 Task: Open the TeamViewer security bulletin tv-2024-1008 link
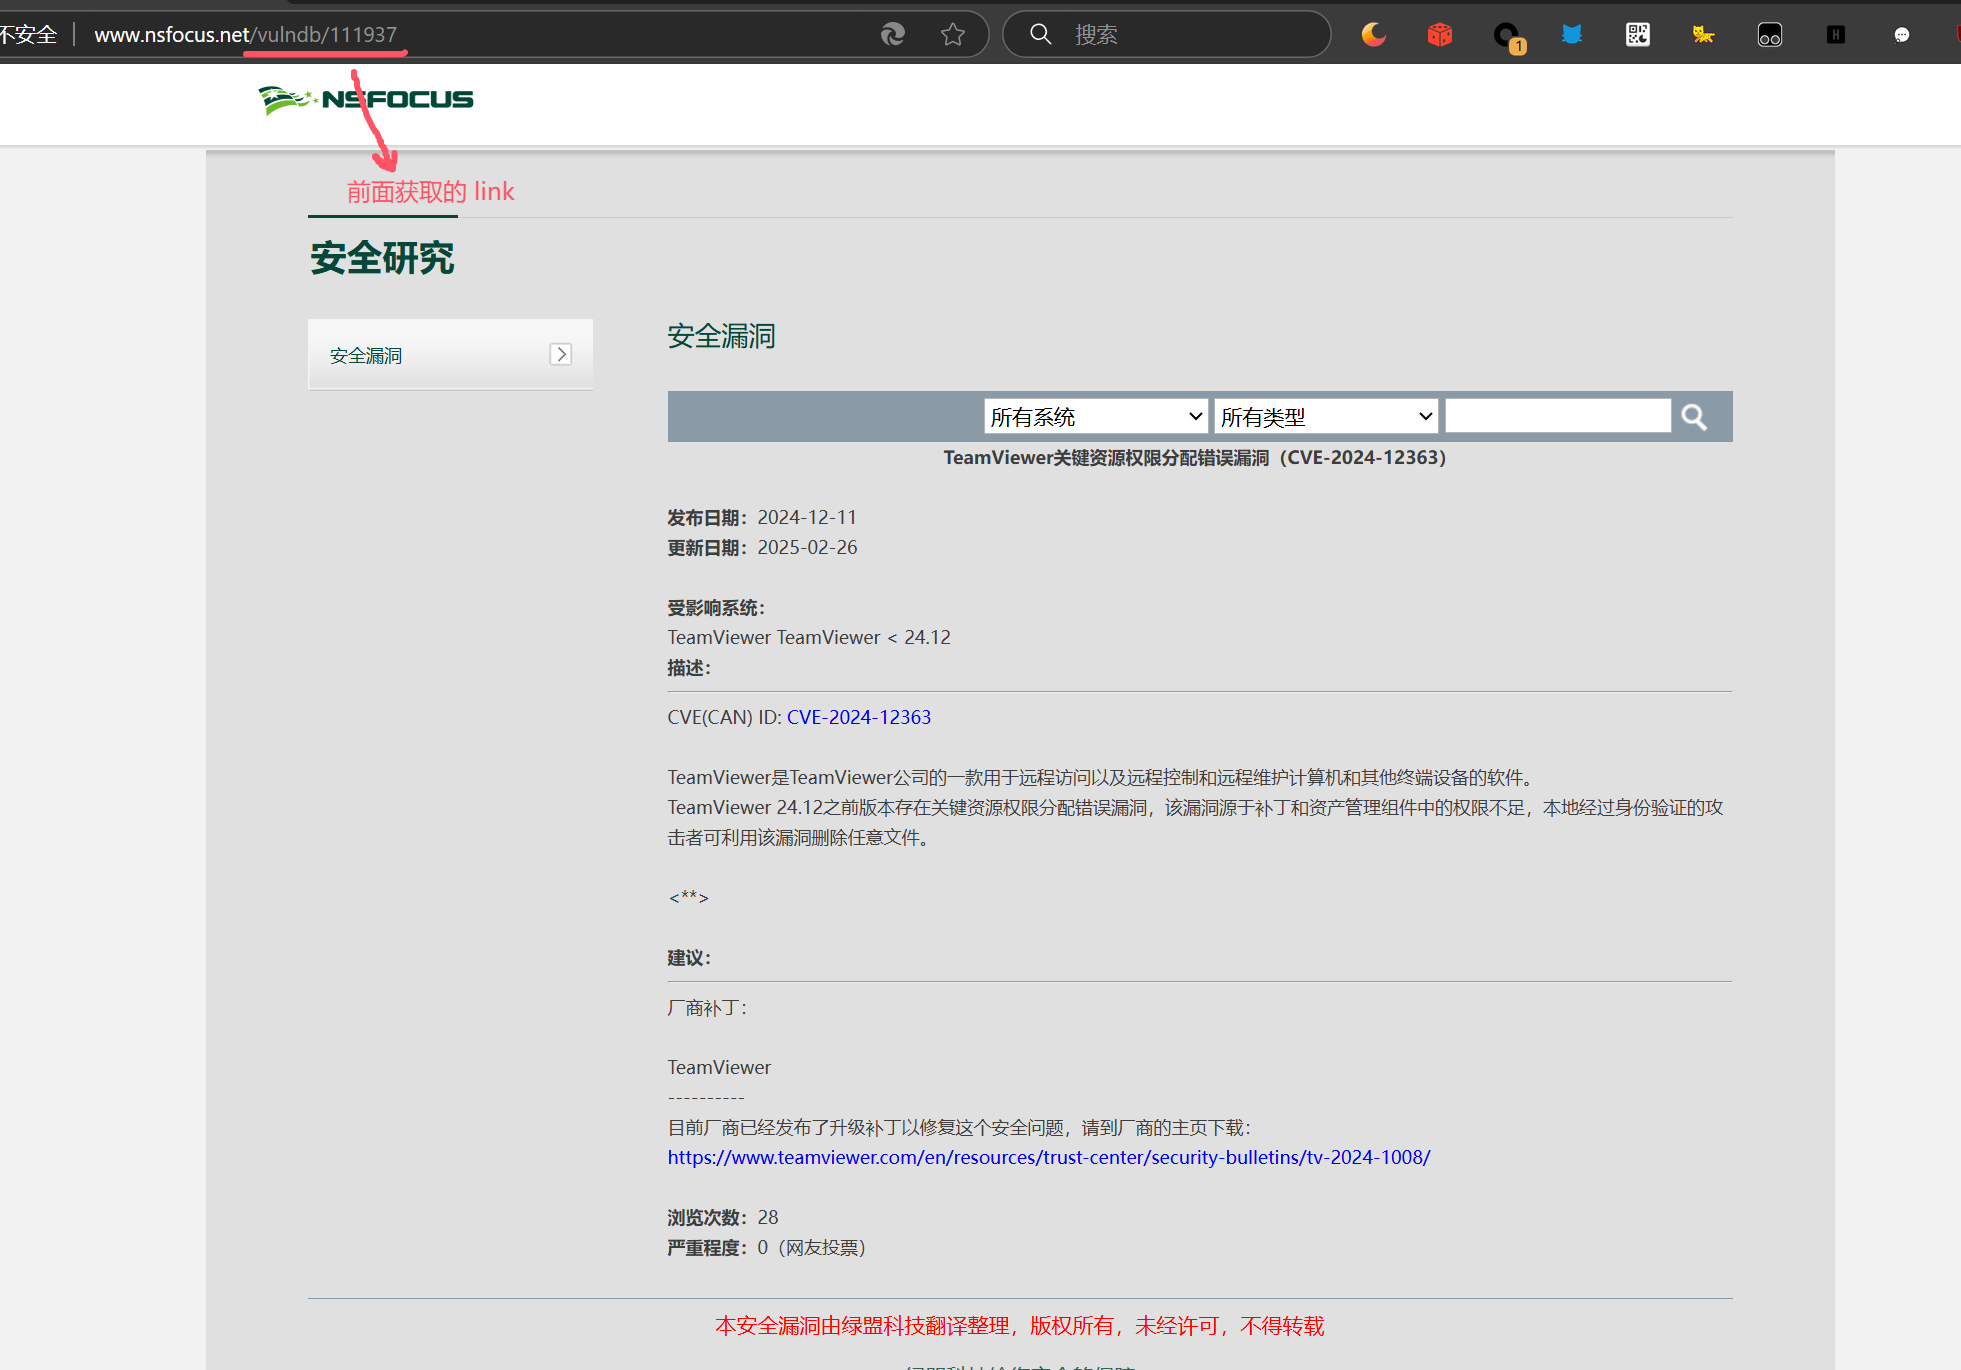pos(1049,1157)
